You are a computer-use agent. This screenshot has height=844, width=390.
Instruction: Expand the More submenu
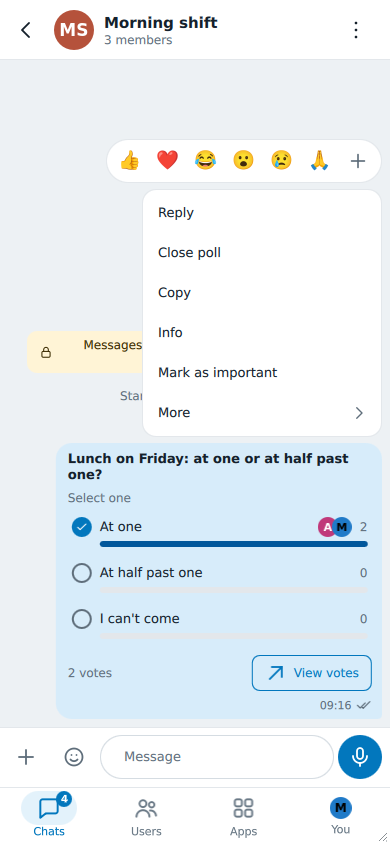(x=262, y=413)
